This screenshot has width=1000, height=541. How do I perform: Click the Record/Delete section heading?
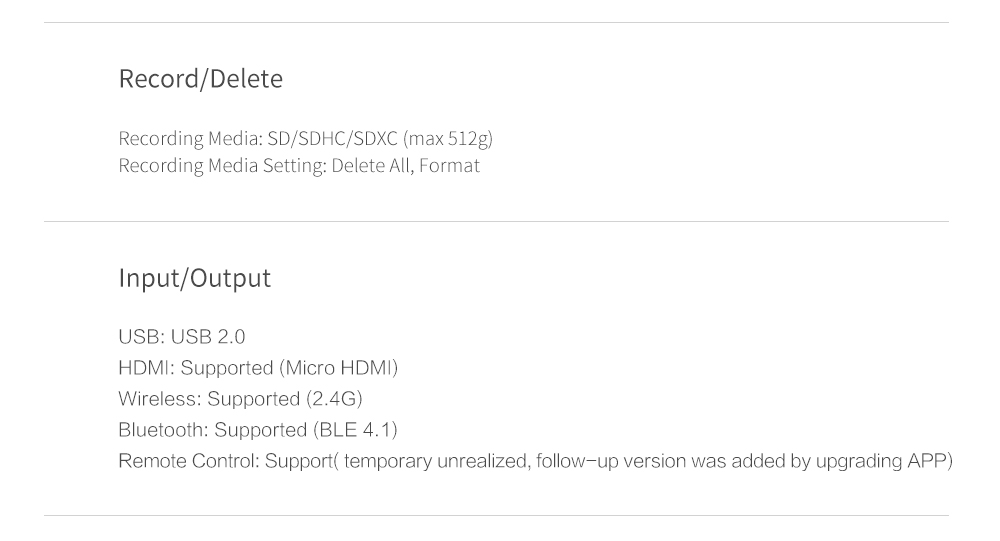[200, 79]
